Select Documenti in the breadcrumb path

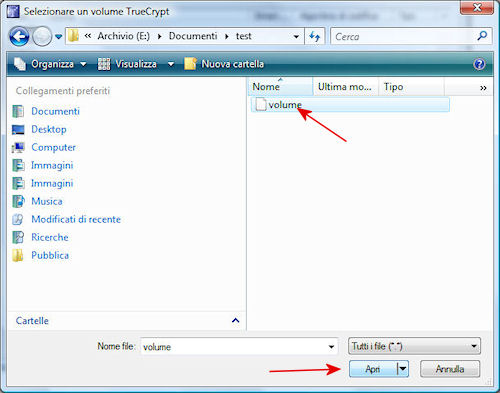pos(193,36)
